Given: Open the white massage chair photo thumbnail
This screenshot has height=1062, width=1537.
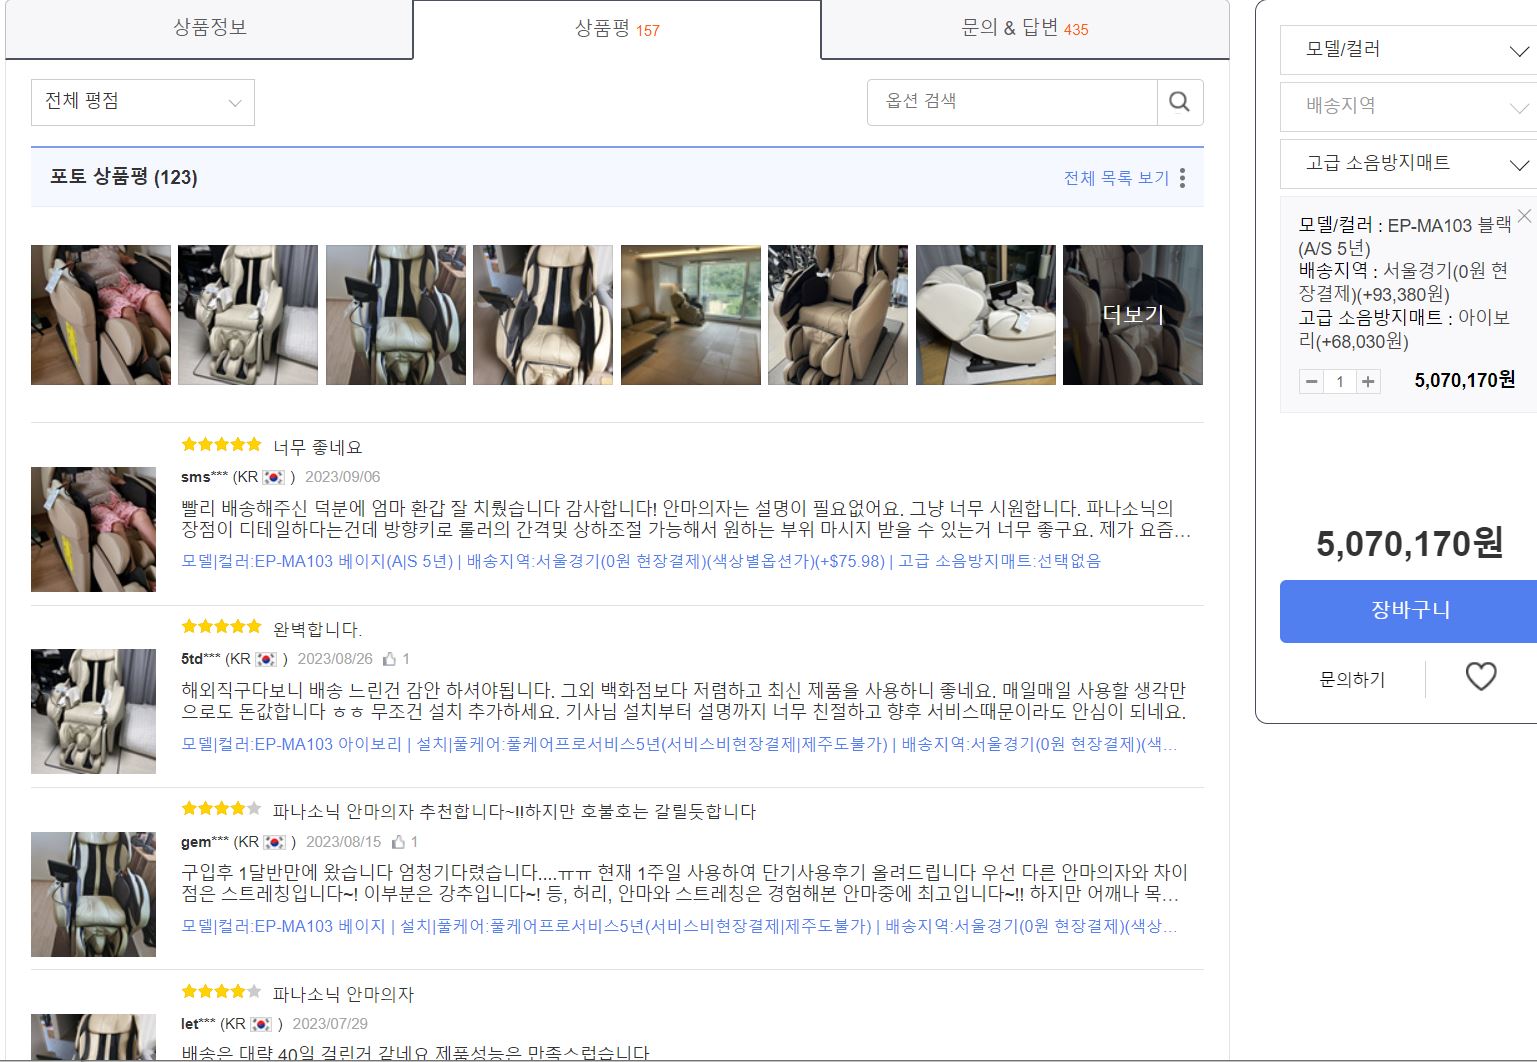Looking at the screenshot, I should (986, 315).
